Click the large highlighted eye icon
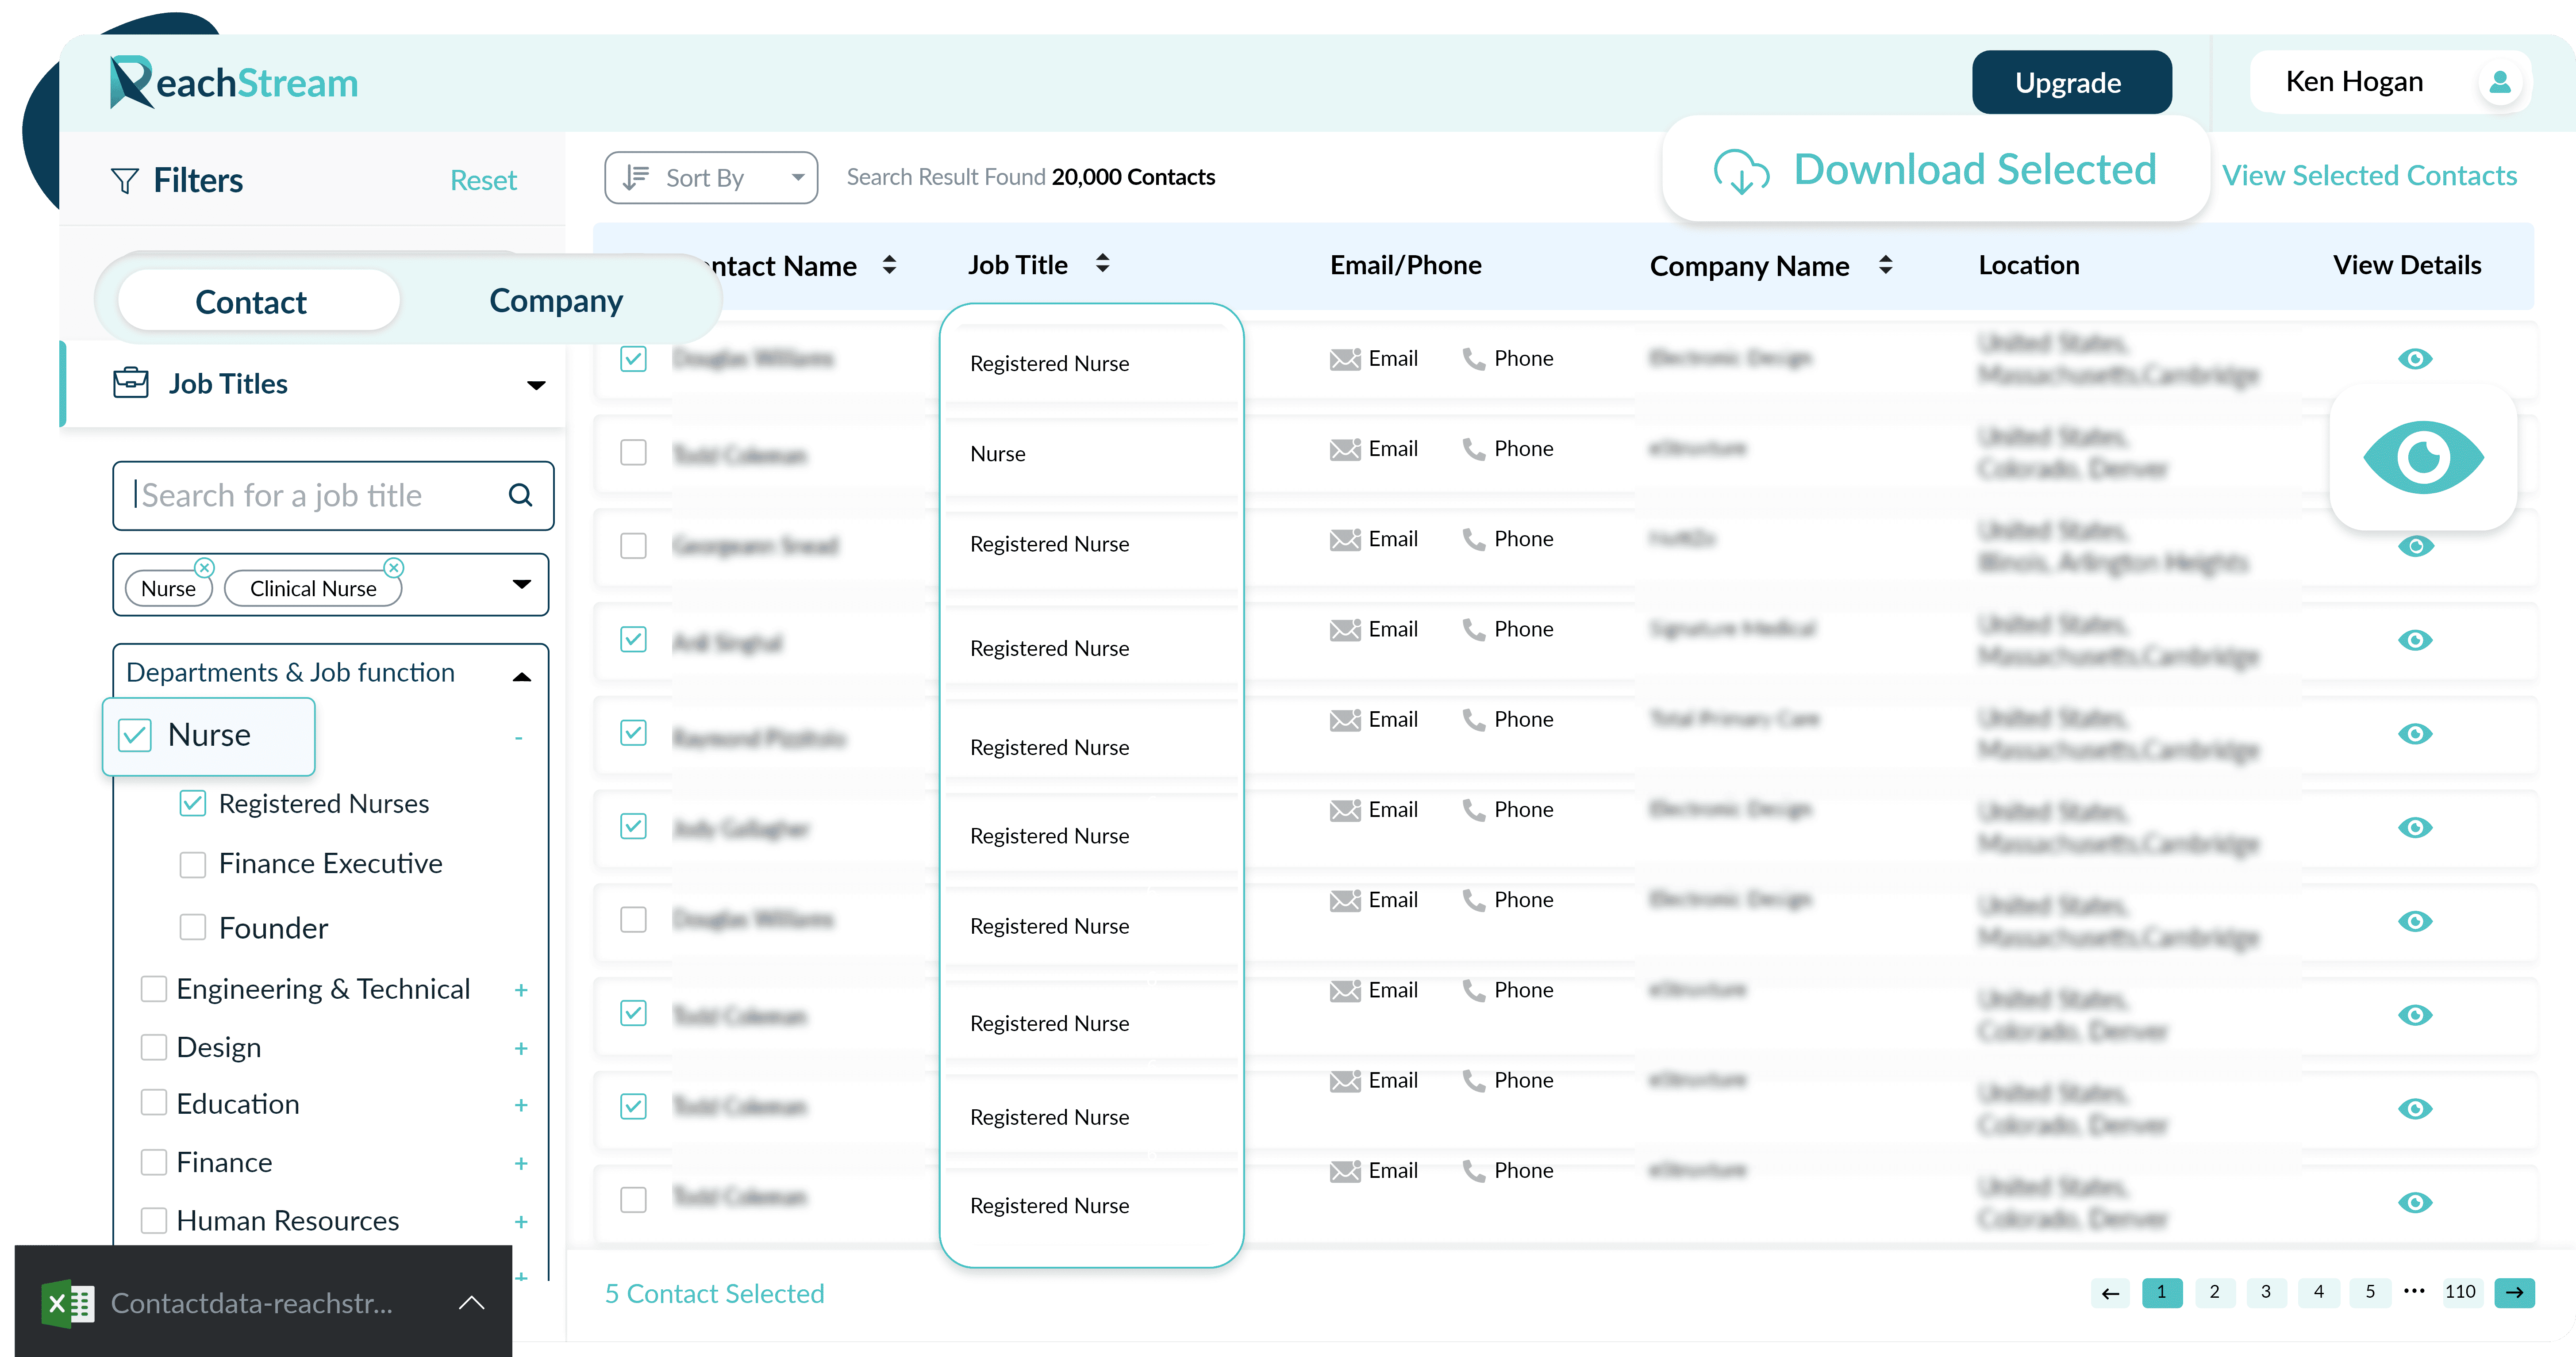The image size is (2576, 1357). click(2423, 457)
